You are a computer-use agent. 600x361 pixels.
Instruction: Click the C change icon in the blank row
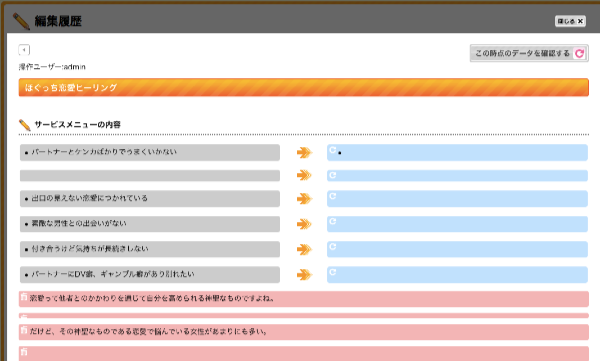[x=333, y=175]
